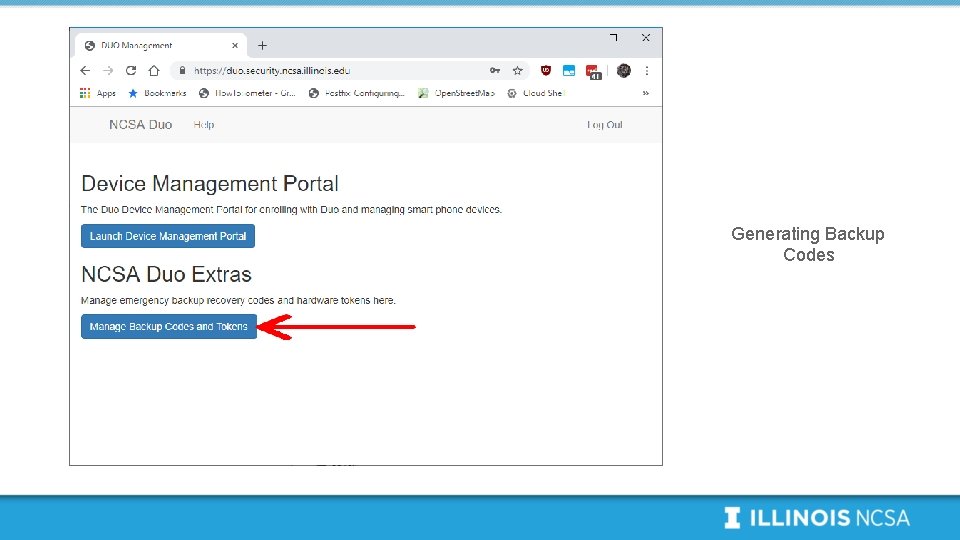Open the HowTo bookmark in bookmarks bar
960x540 pixels.
tap(247, 93)
